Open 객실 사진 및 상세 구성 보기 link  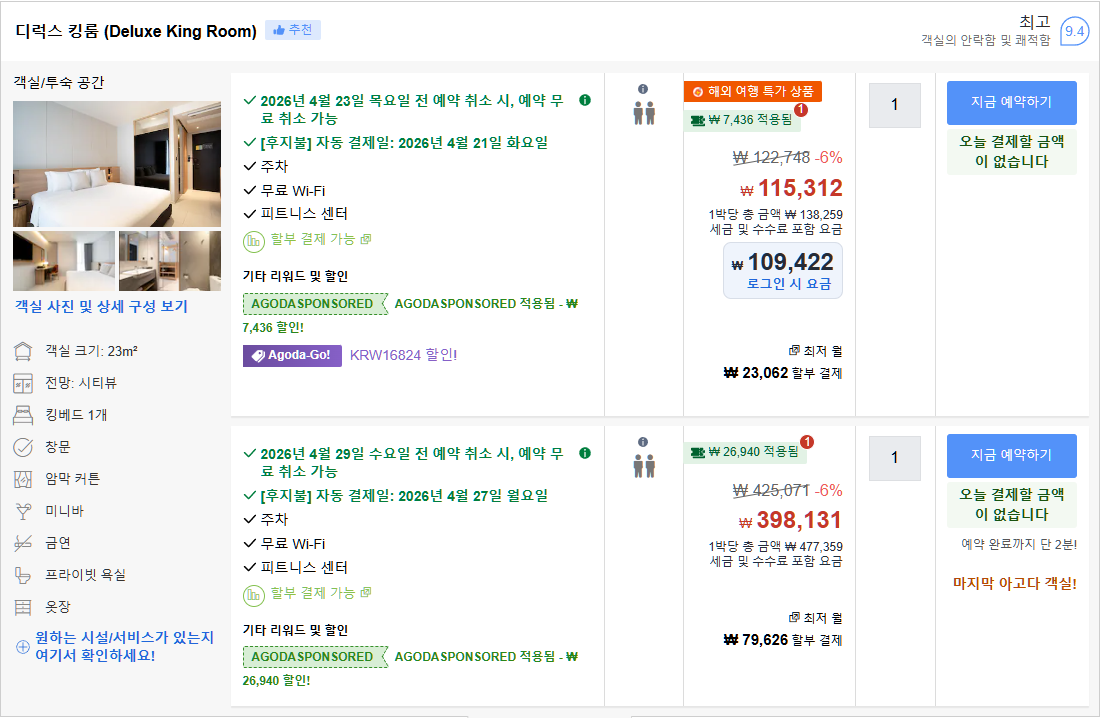pos(100,307)
